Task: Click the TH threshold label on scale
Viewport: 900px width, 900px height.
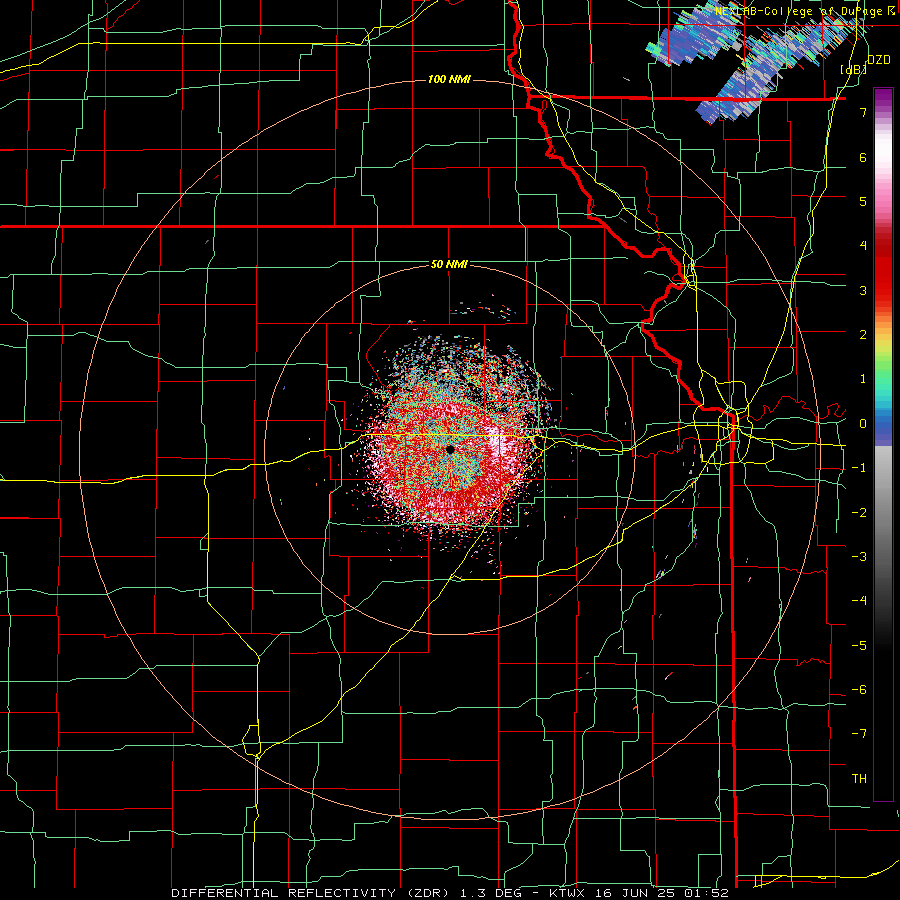Action: coord(859,779)
